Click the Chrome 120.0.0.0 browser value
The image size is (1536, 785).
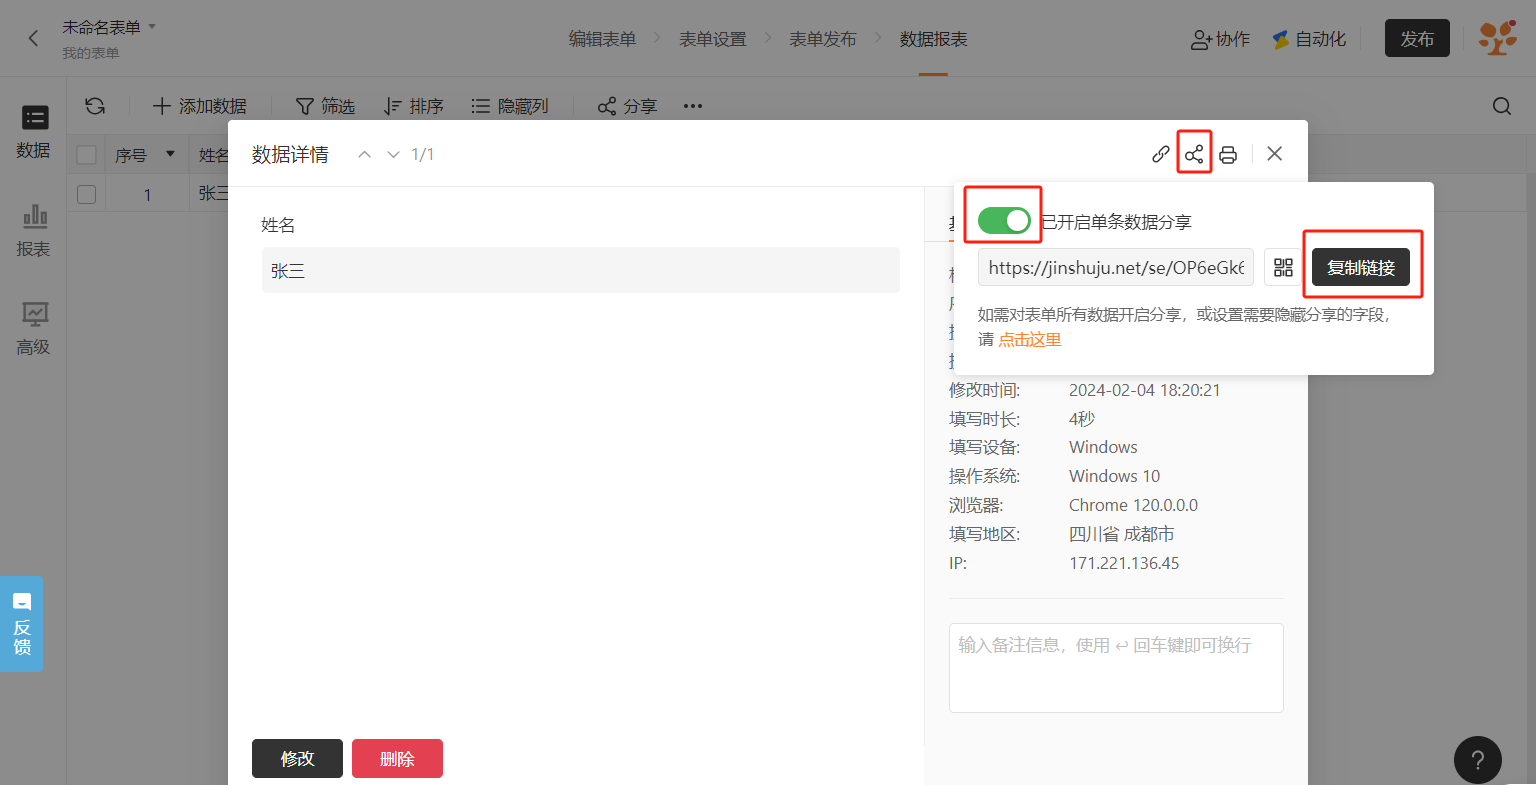(x=1133, y=505)
